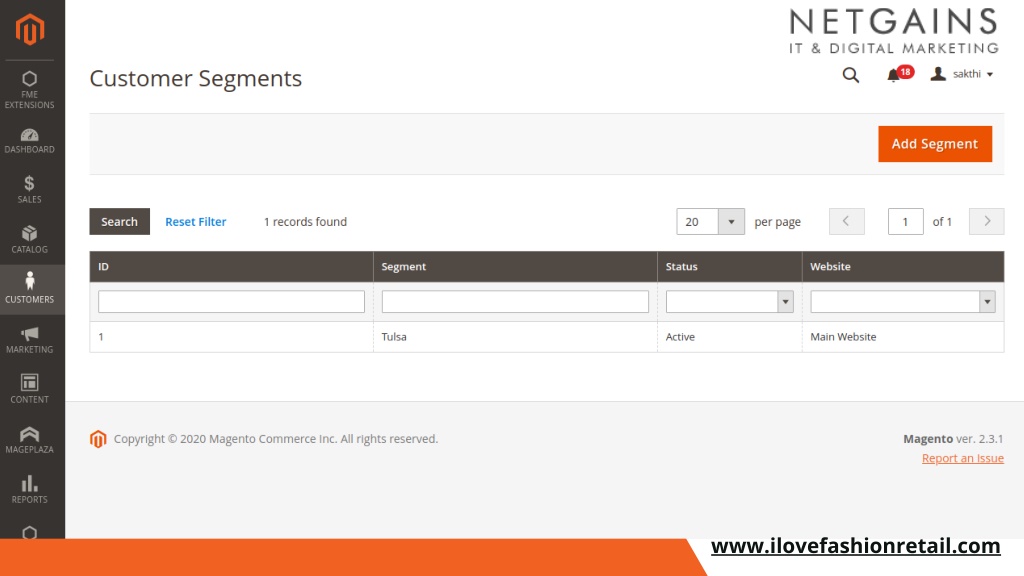
Task: Open the Catalog menu
Action: click(29, 240)
